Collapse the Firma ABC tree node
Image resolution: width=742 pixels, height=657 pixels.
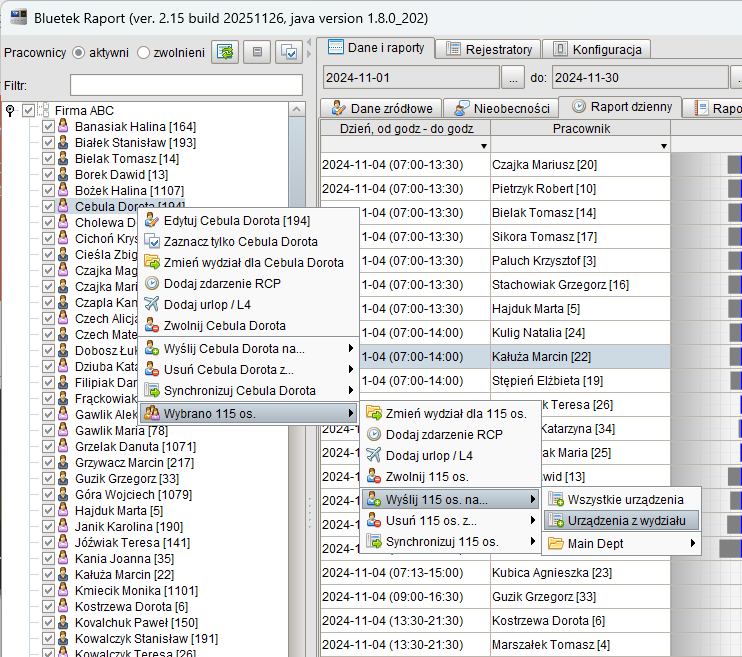[x=10, y=110]
